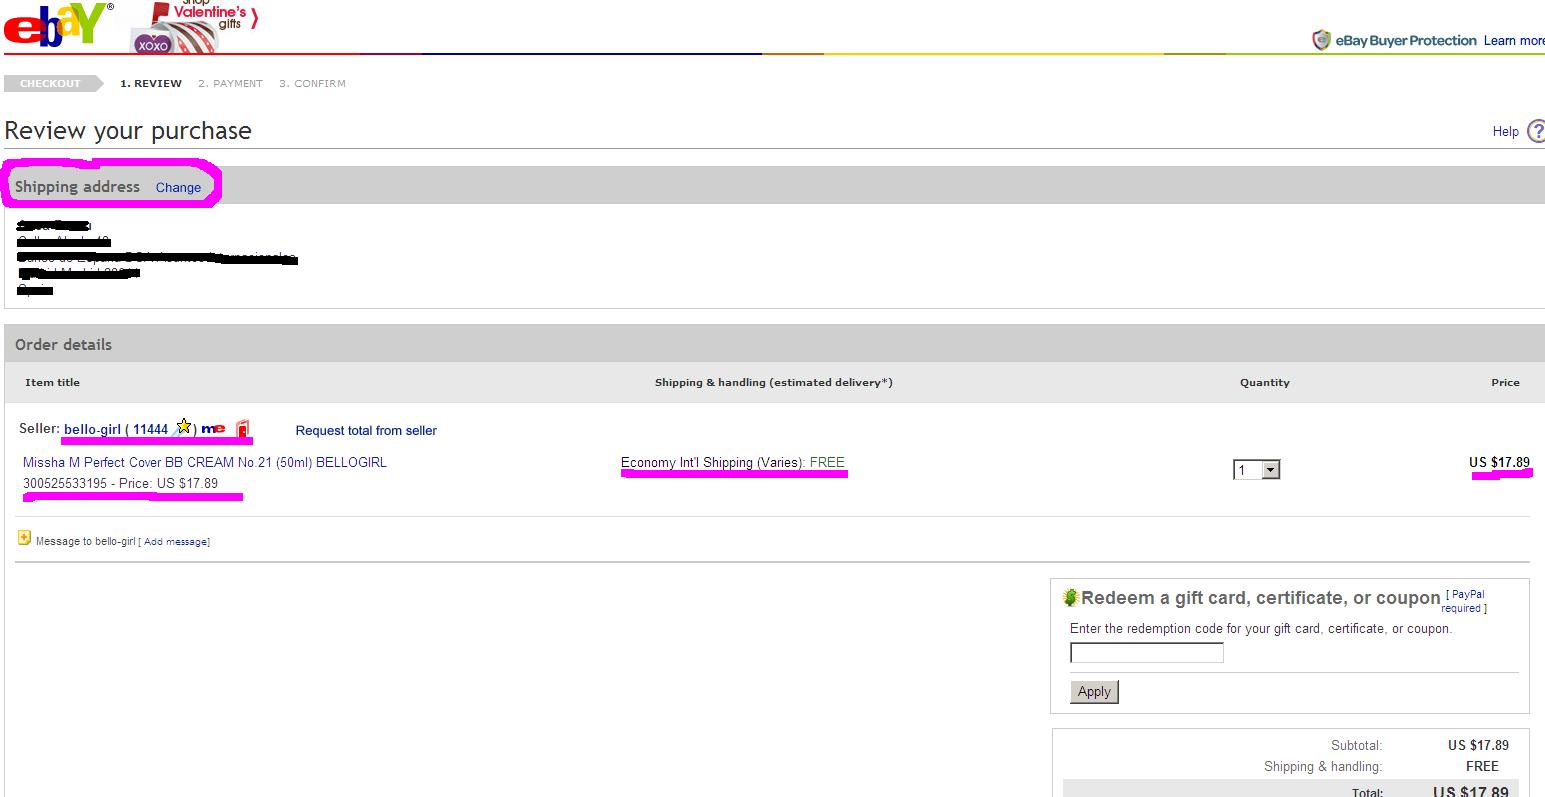Click Economy Int'l Shipping (Varies): FREE text
Image resolution: width=1545 pixels, height=797 pixels.
tap(733, 463)
